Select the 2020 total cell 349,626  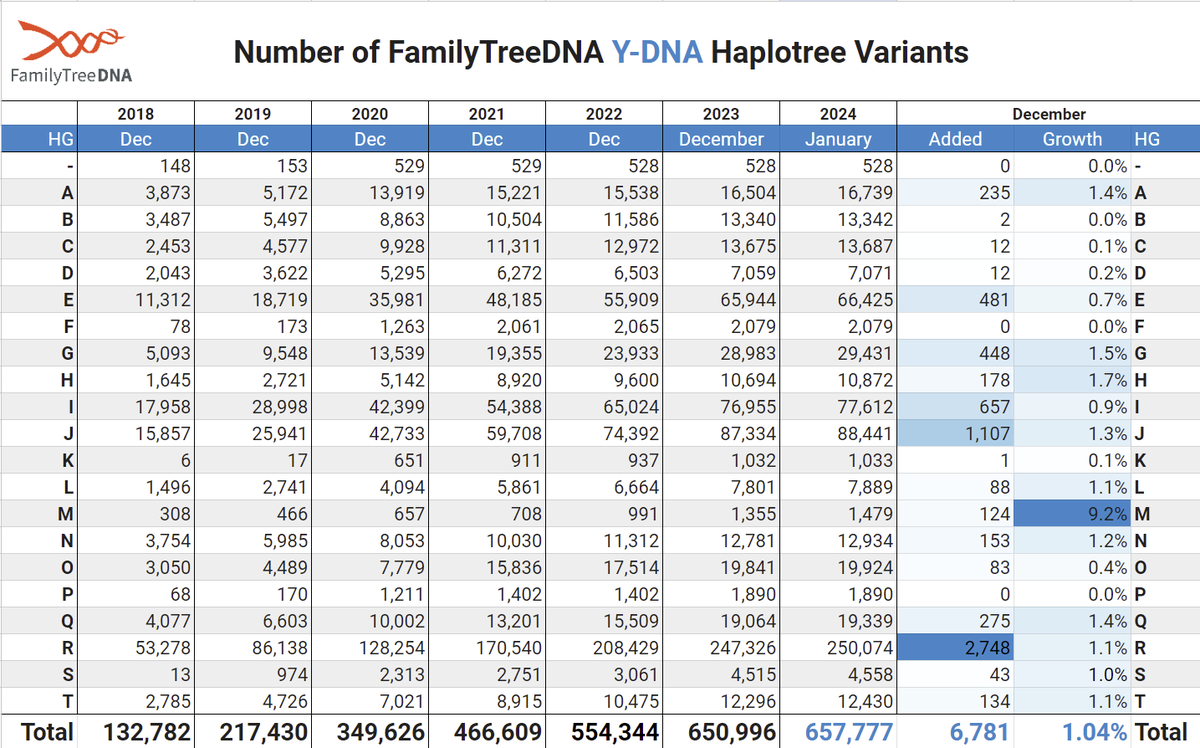pos(370,732)
